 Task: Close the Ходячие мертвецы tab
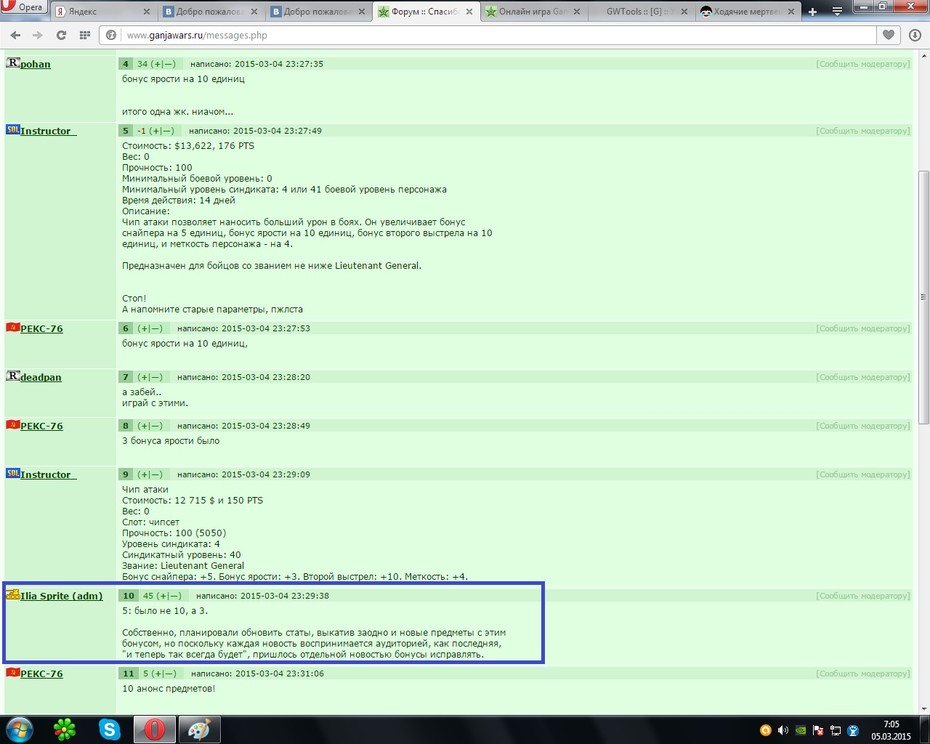tap(791, 11)
